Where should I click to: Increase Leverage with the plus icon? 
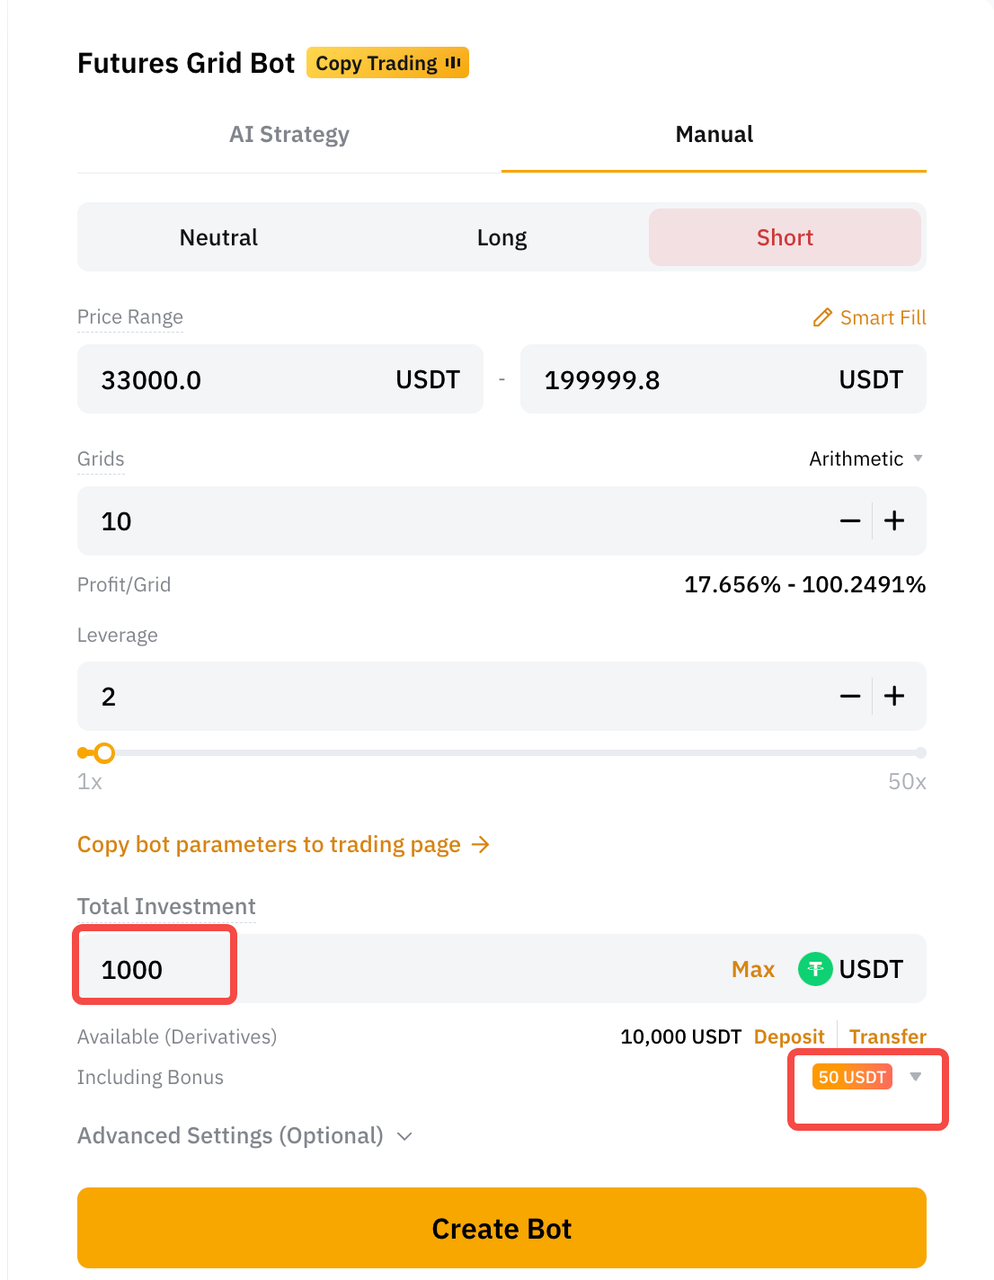click(895, 696)
